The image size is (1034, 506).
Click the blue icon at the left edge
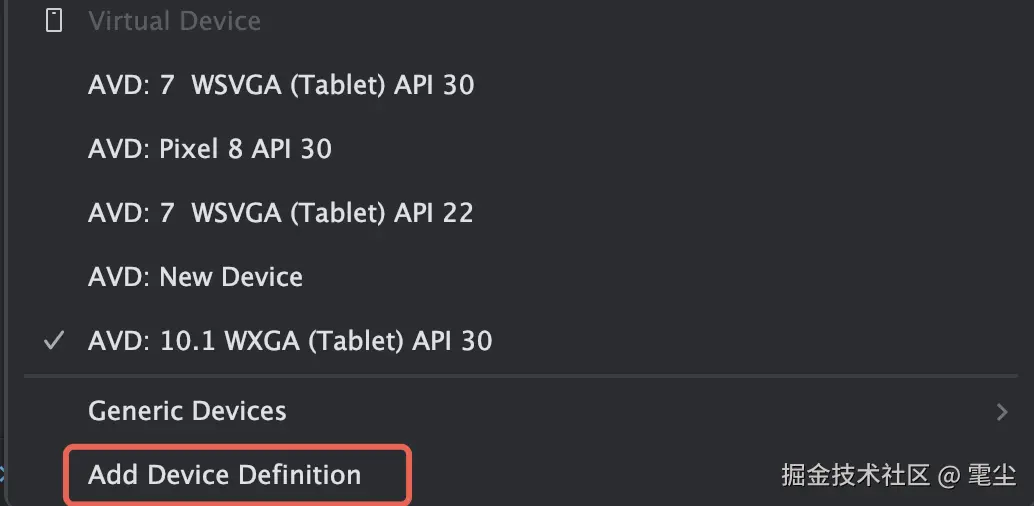pos(2,474)
